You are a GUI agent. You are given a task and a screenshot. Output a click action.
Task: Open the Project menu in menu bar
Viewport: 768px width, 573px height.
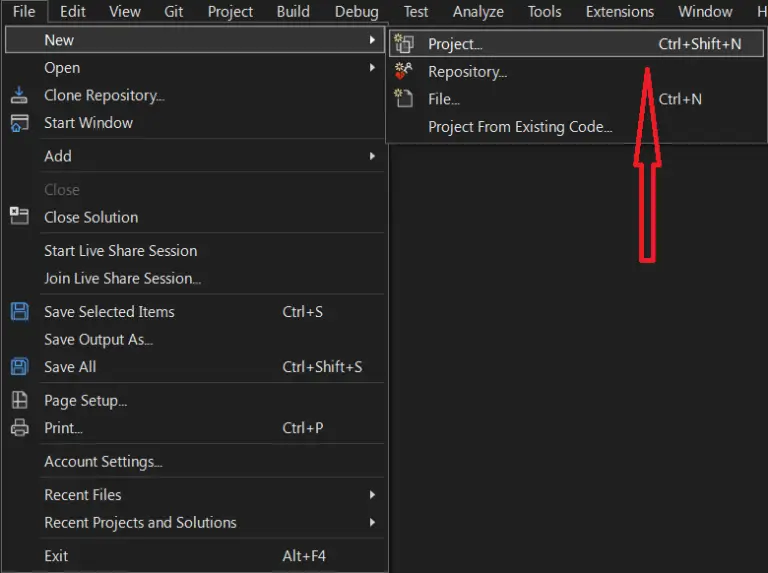click(230, 11)
